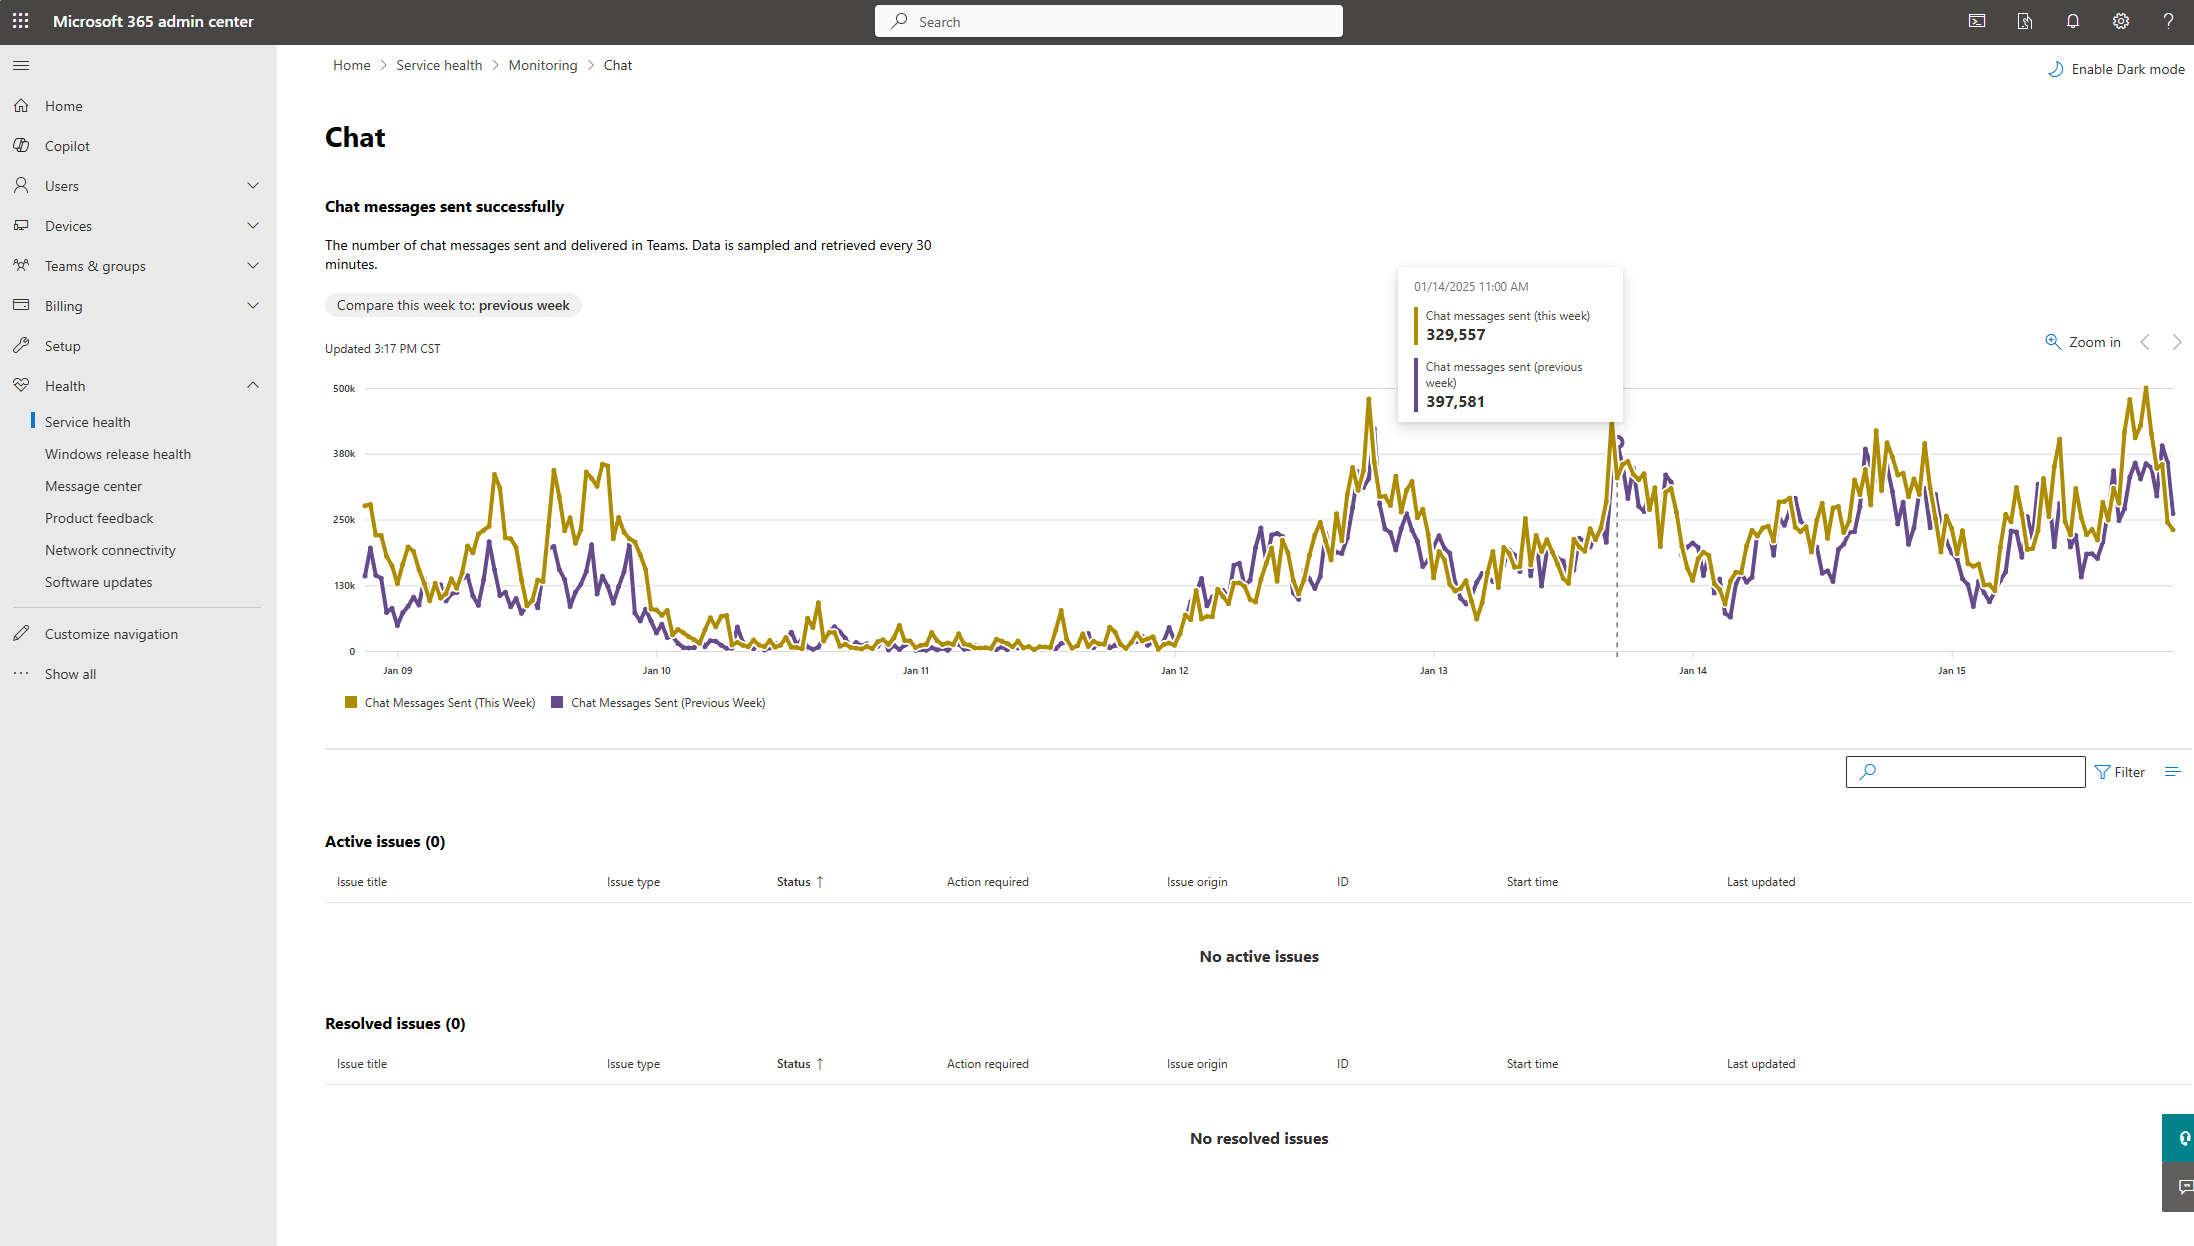
Task: Open Copilot page label in sidebar
Action: [67, 146]
